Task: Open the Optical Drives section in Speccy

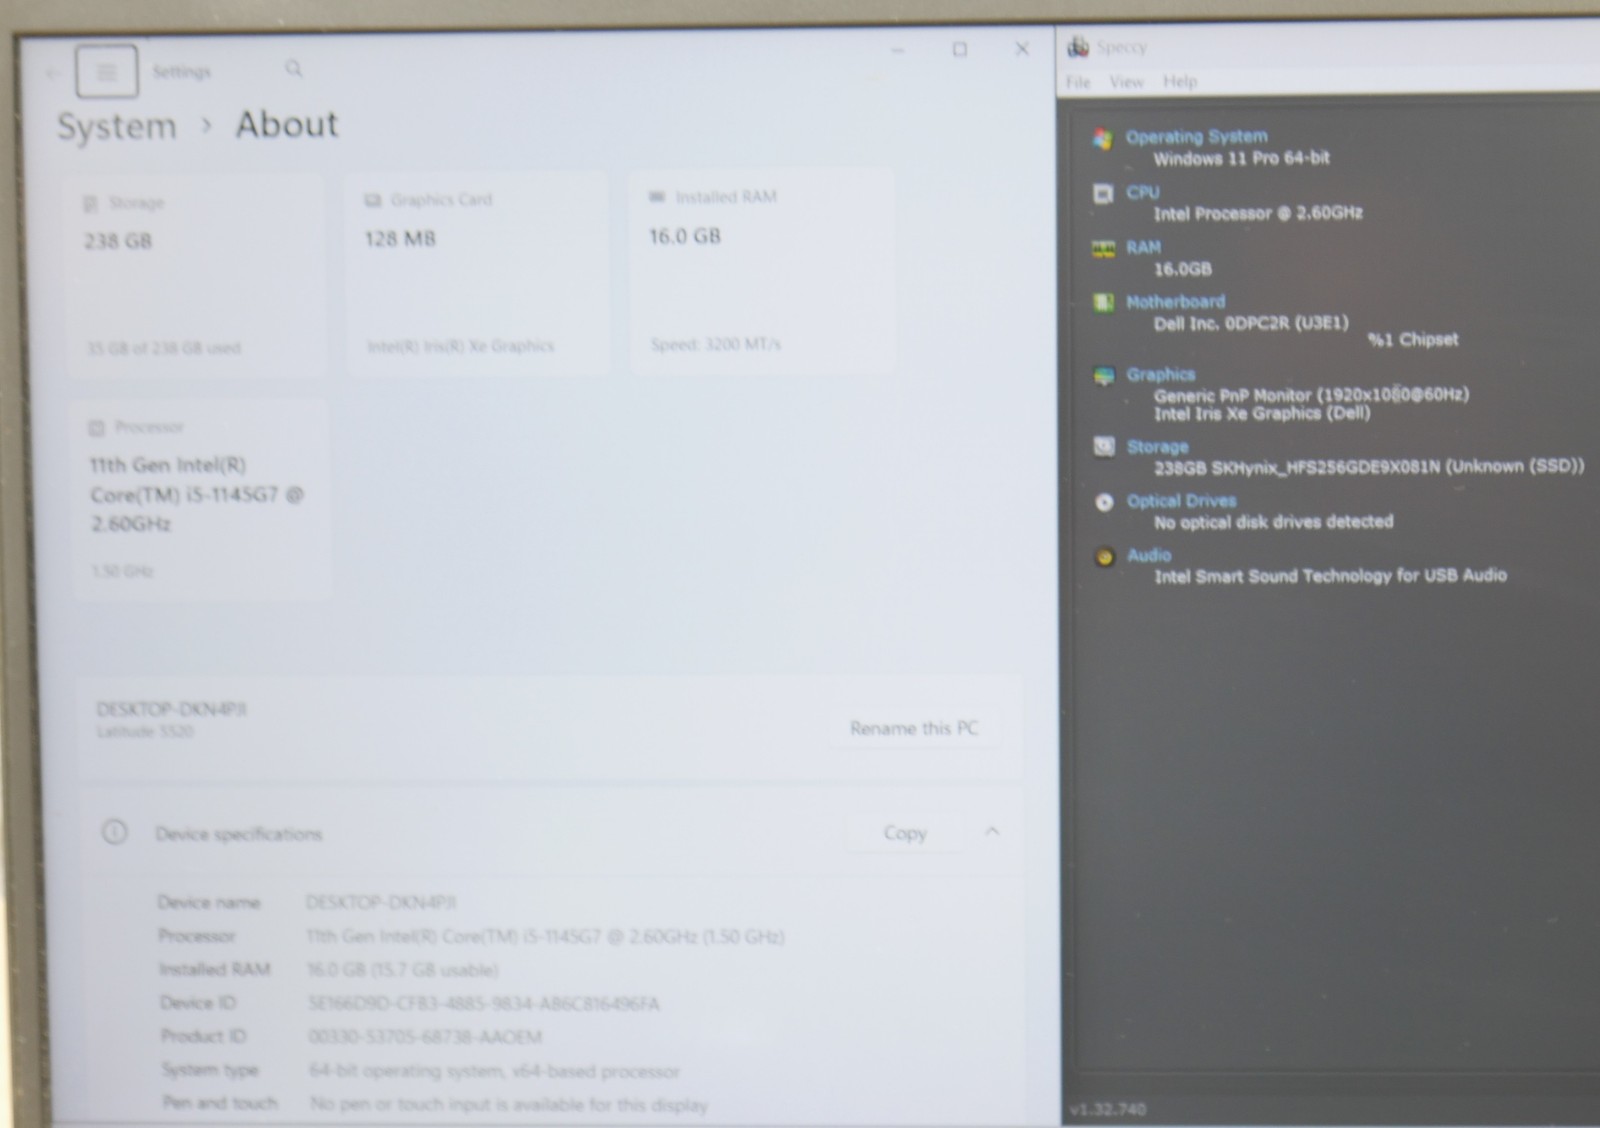Action: click(x=1181, y=501)
